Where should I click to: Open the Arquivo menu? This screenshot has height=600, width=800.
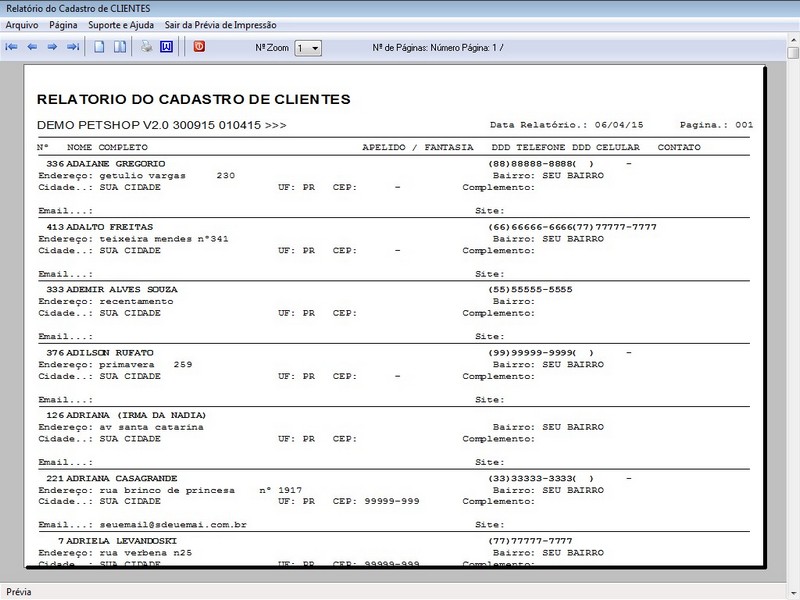pyautogui.click(x=22, y=25)
